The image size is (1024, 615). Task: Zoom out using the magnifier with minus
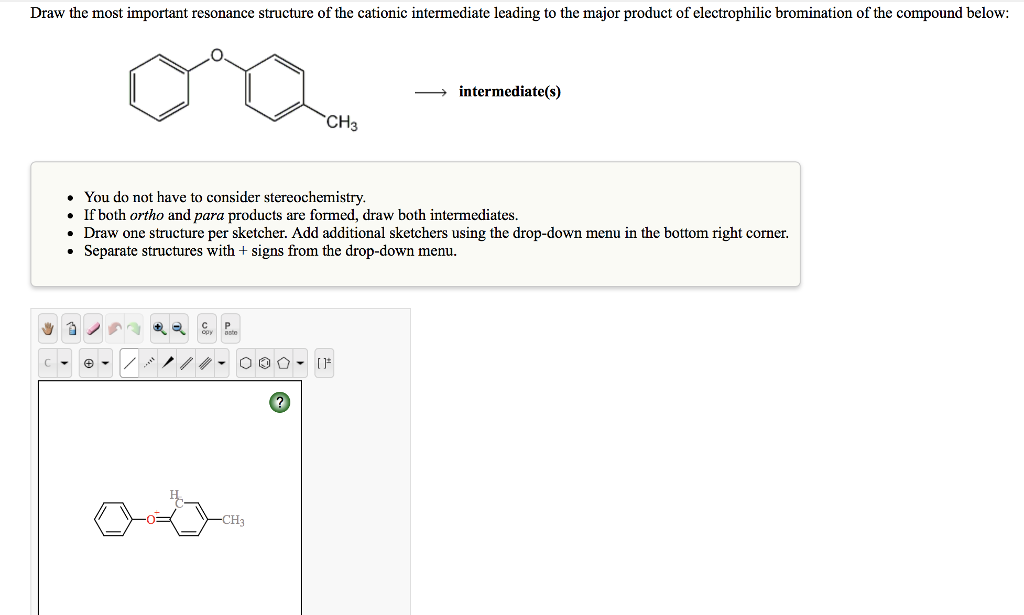click(177, 328)
